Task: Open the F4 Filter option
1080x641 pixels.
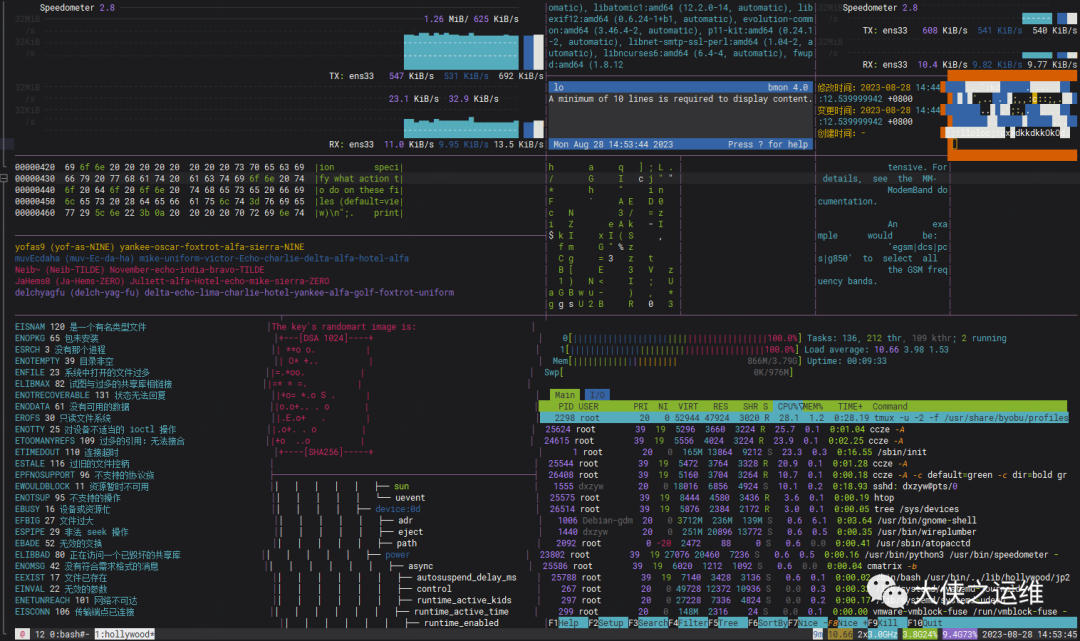Action: 687,622
